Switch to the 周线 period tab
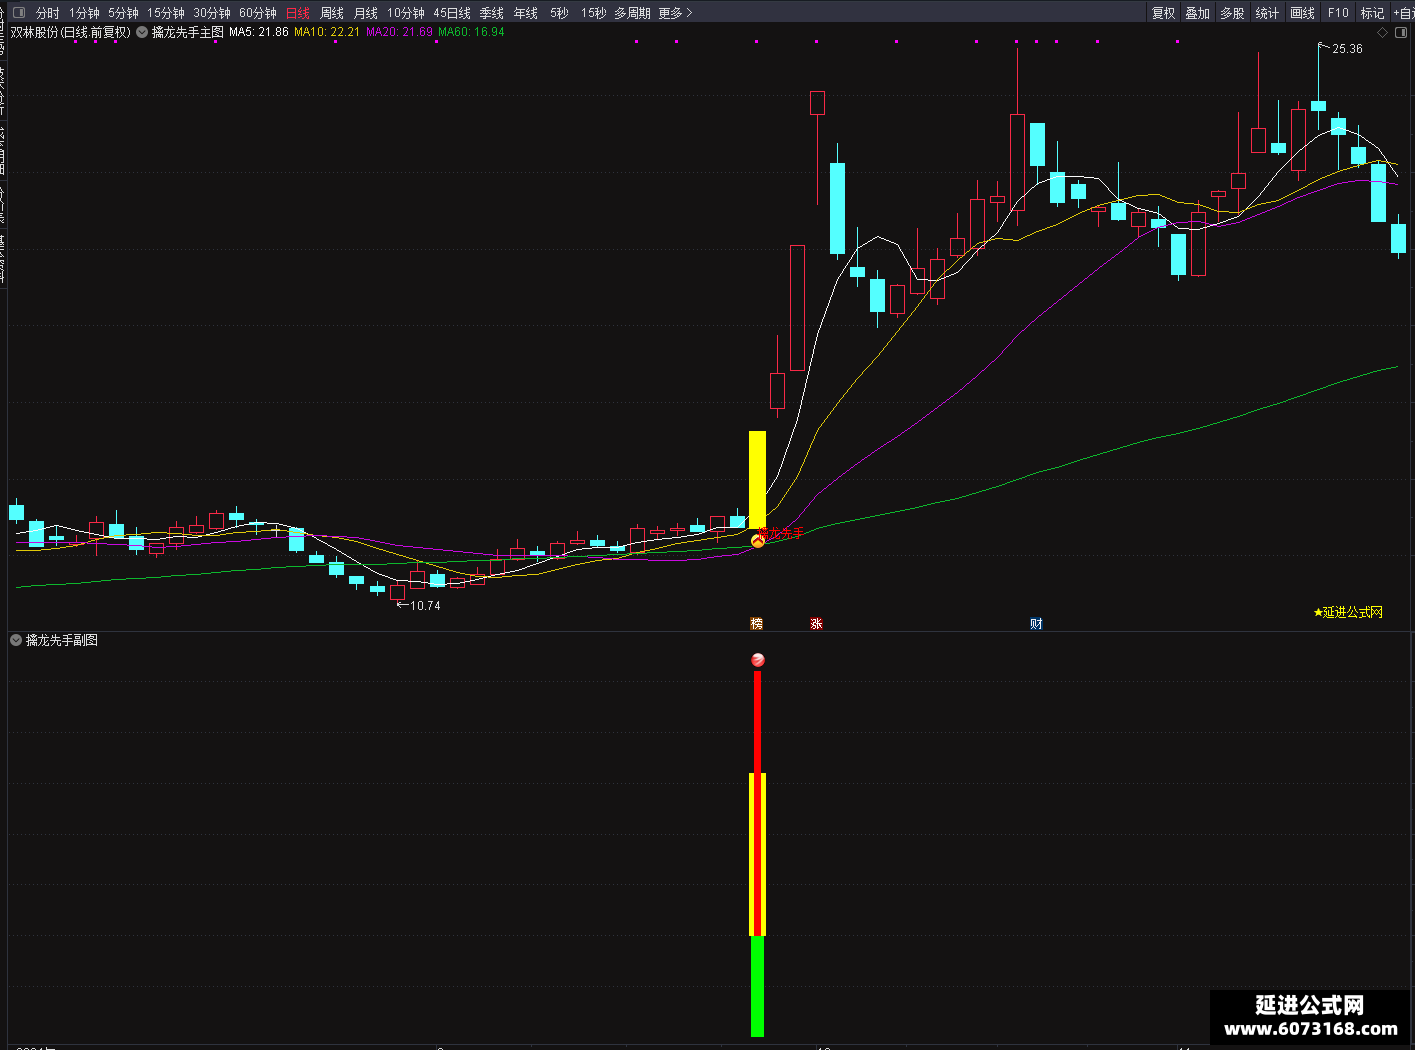1415x1050 pixels. tap(332, 13)
